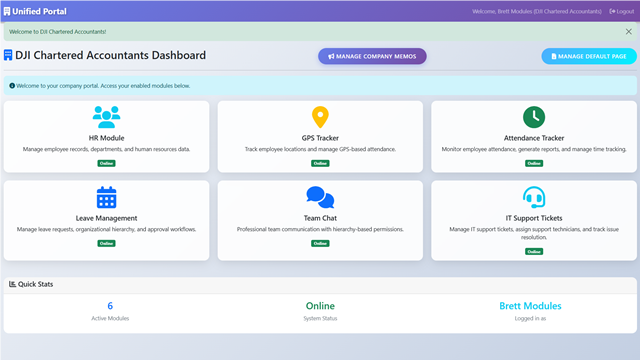Click 'Welcome to DJI Chartered Accountants!' alert text

point(58,31)
